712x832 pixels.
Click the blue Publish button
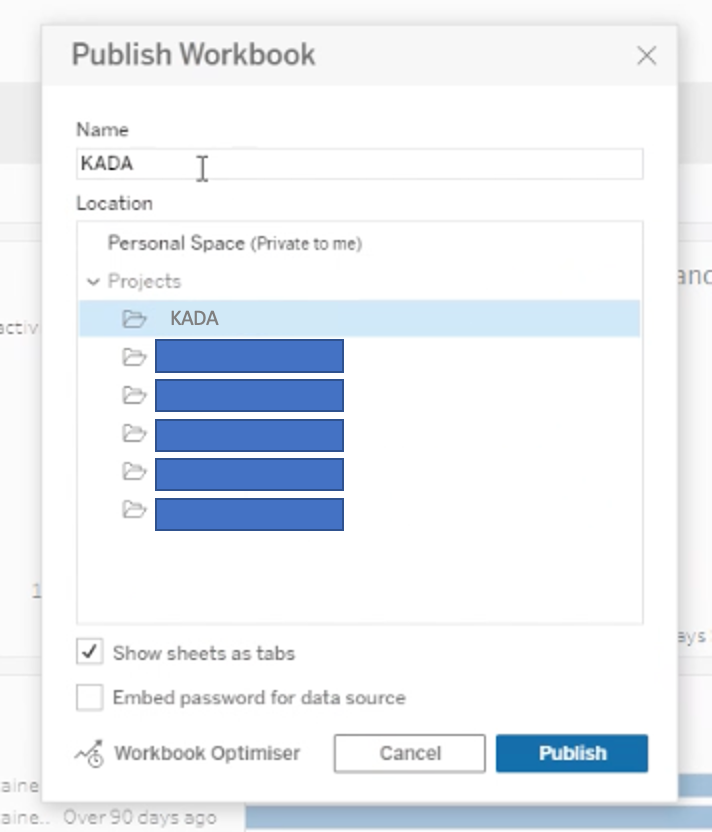click(x=572, y=754)
